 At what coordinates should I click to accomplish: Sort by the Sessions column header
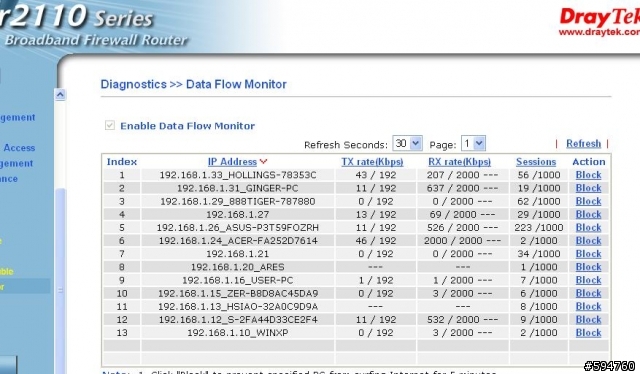click(x=536, y=162)
